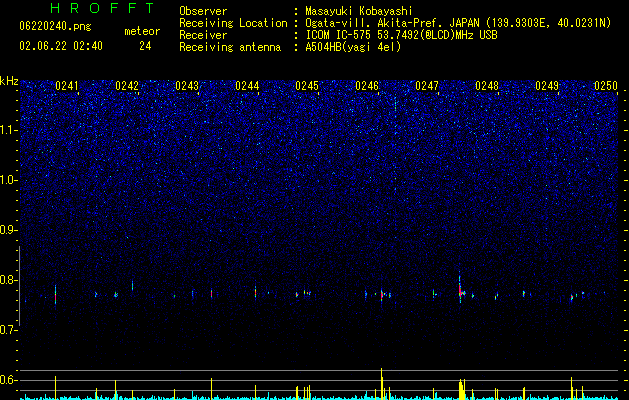Viewport: 629px width, 400px height.
Task: Click the meteor count 24
Action: pyautogui.click(x=145, y=46)
